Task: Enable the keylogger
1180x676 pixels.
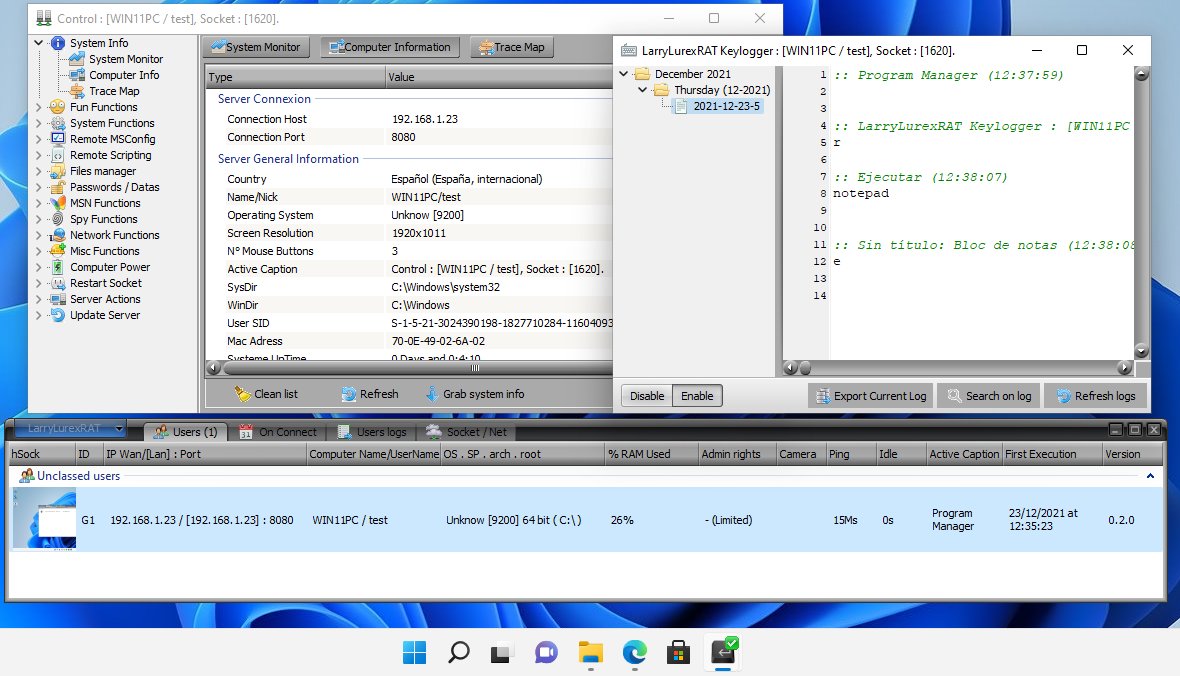Action: pos(697,396)
